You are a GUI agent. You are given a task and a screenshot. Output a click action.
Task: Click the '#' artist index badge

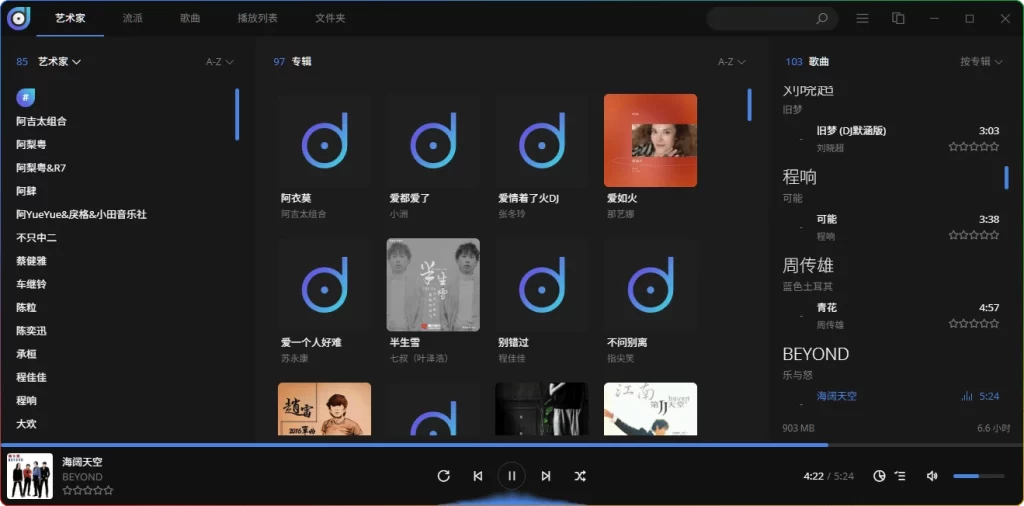coord(25,98)
